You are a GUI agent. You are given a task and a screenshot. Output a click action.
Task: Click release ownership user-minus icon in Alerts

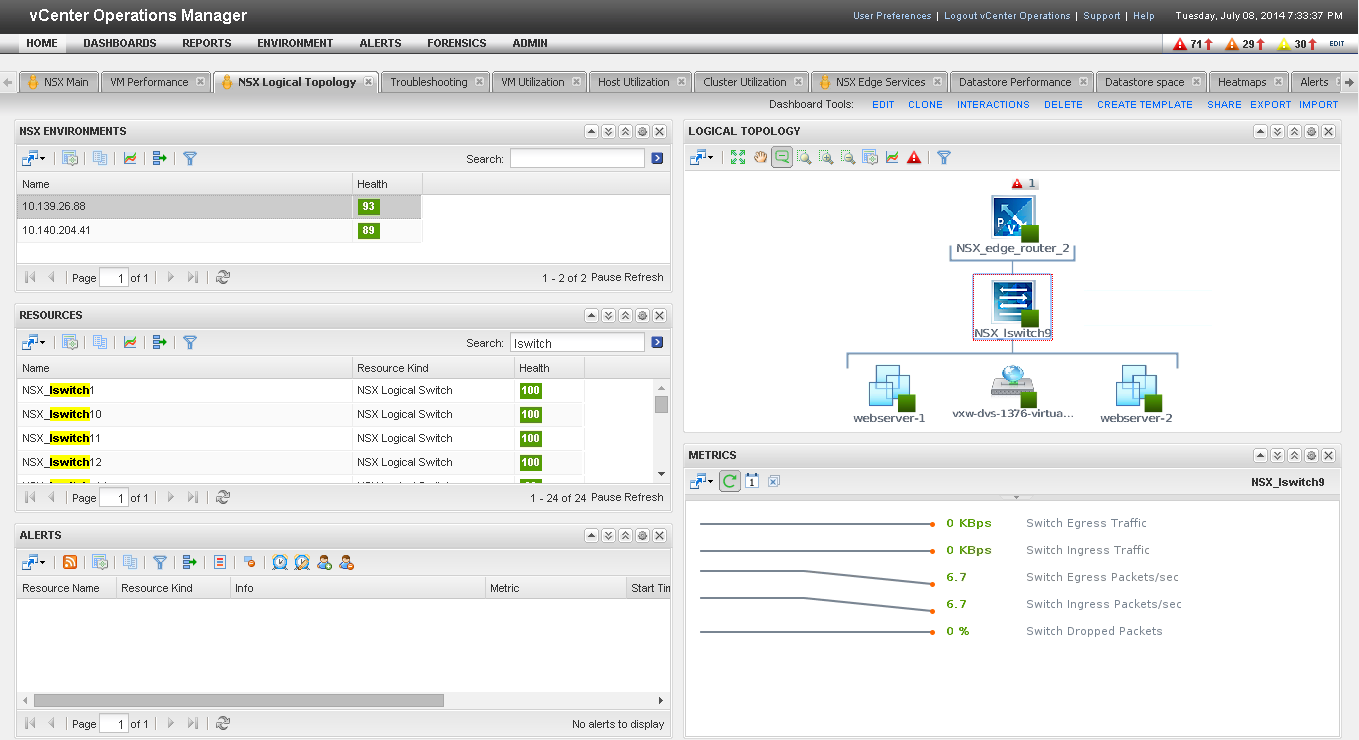346,562
